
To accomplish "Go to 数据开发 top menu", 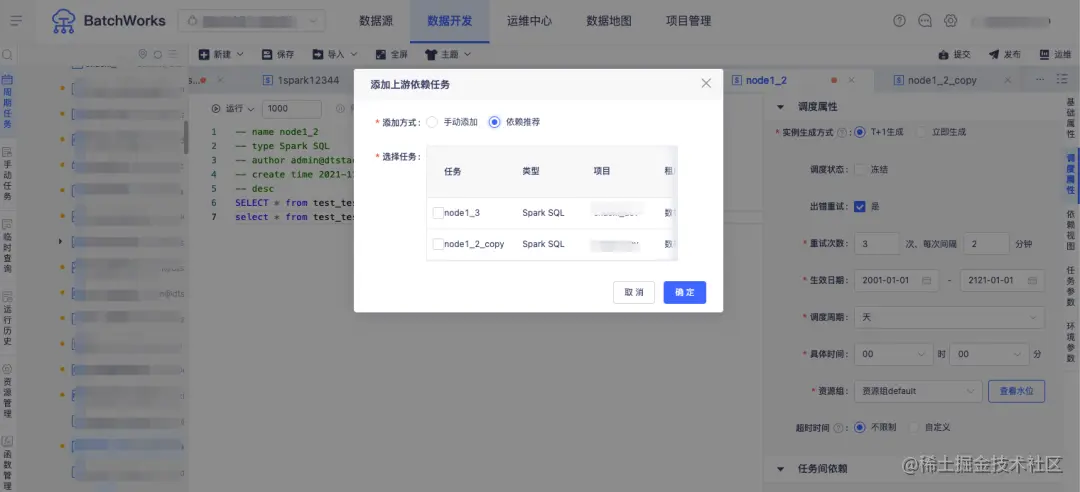I will [450, 21].
